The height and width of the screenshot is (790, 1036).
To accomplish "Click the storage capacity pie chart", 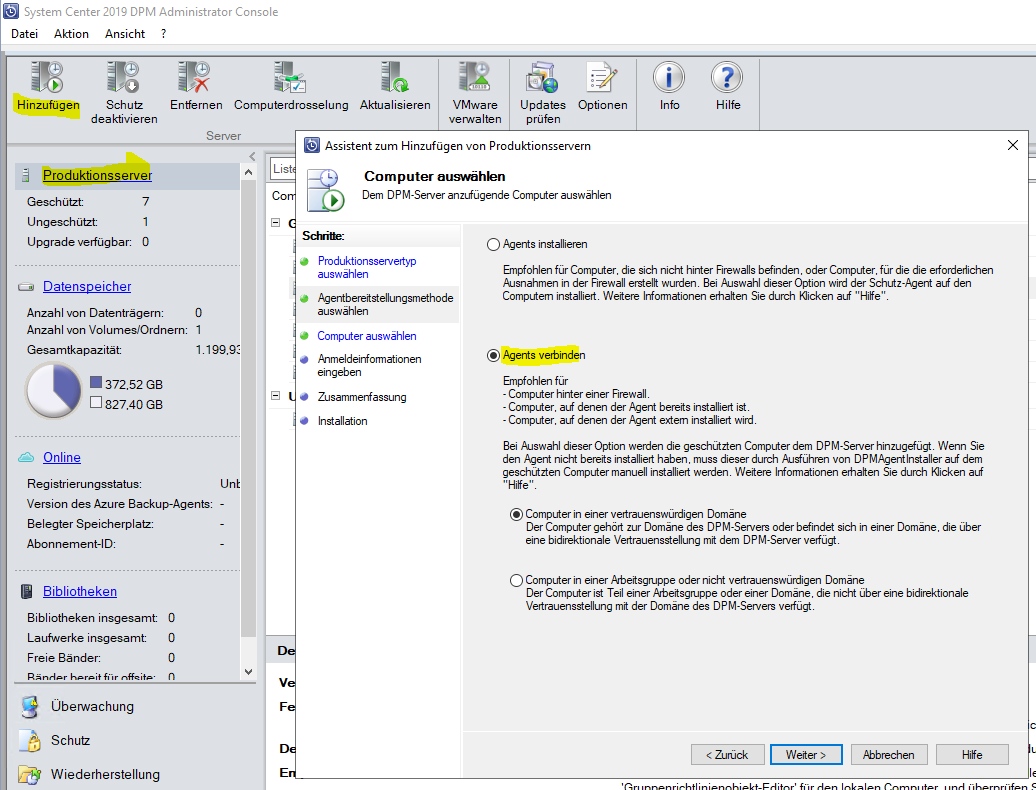I will 54,391.
